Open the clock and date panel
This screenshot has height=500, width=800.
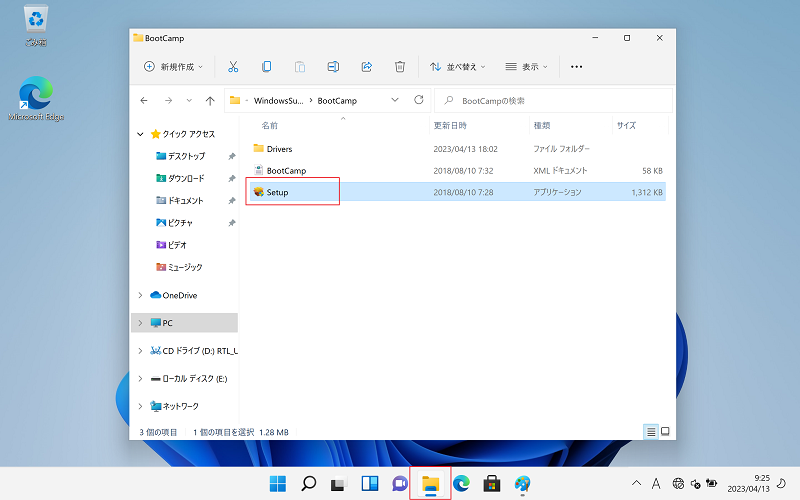pyautogui.click(x=748, y=484)
